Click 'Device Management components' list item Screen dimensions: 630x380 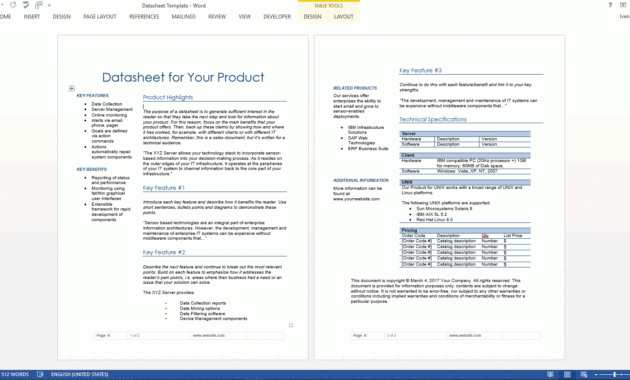(x=213, y=319)
